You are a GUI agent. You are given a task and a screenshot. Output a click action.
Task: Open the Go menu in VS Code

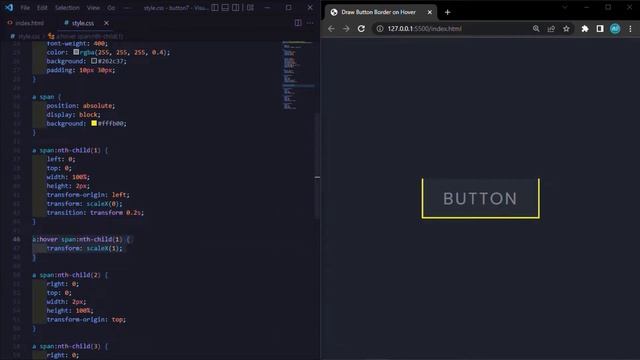tap(111, 8)
